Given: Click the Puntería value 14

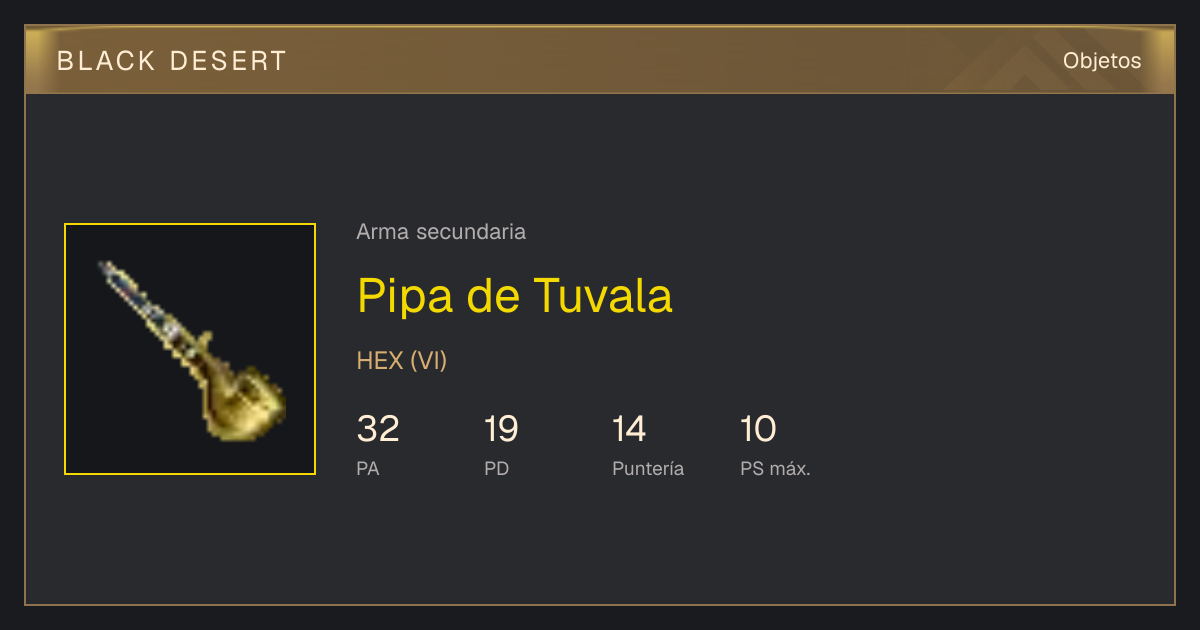Looking at the screenshot, I should coord(629,429).
